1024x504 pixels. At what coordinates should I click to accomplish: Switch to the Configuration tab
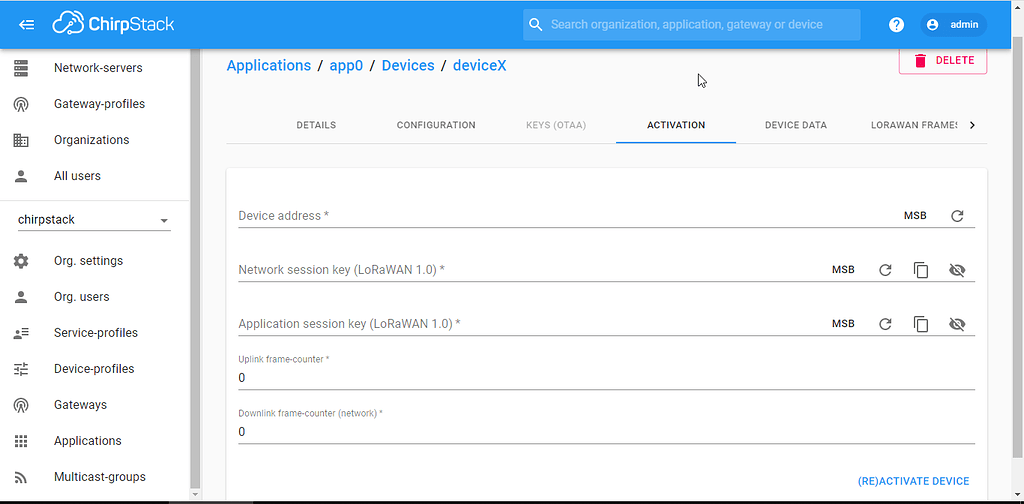pos(436,125)
